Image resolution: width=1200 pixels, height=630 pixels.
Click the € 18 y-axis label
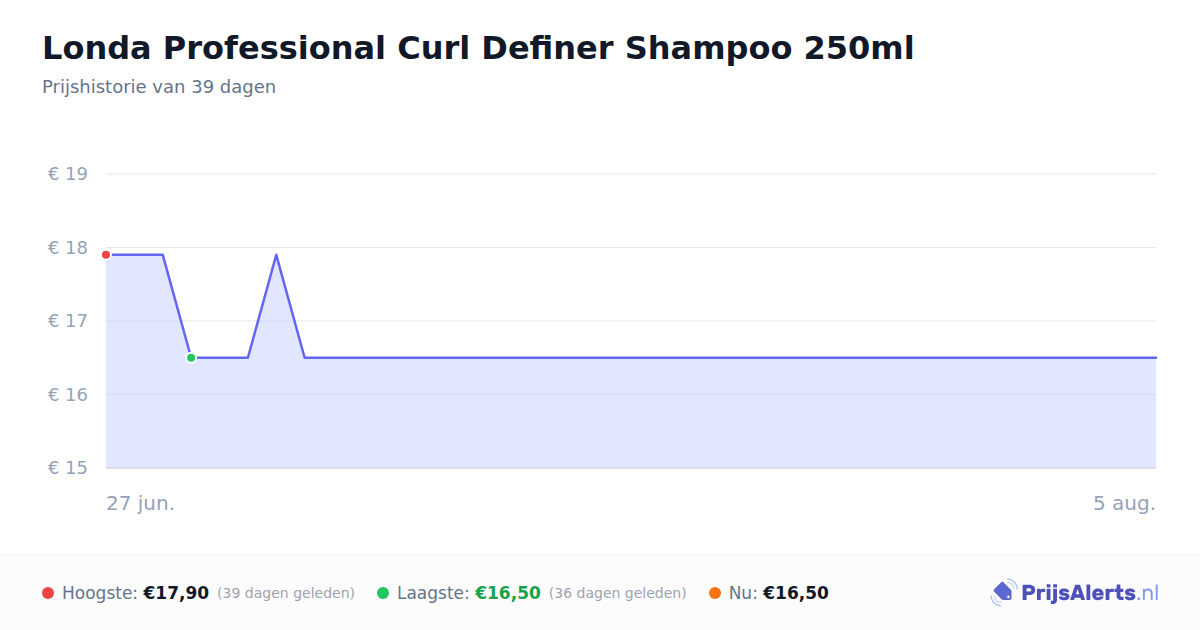[x=68, y=248]
